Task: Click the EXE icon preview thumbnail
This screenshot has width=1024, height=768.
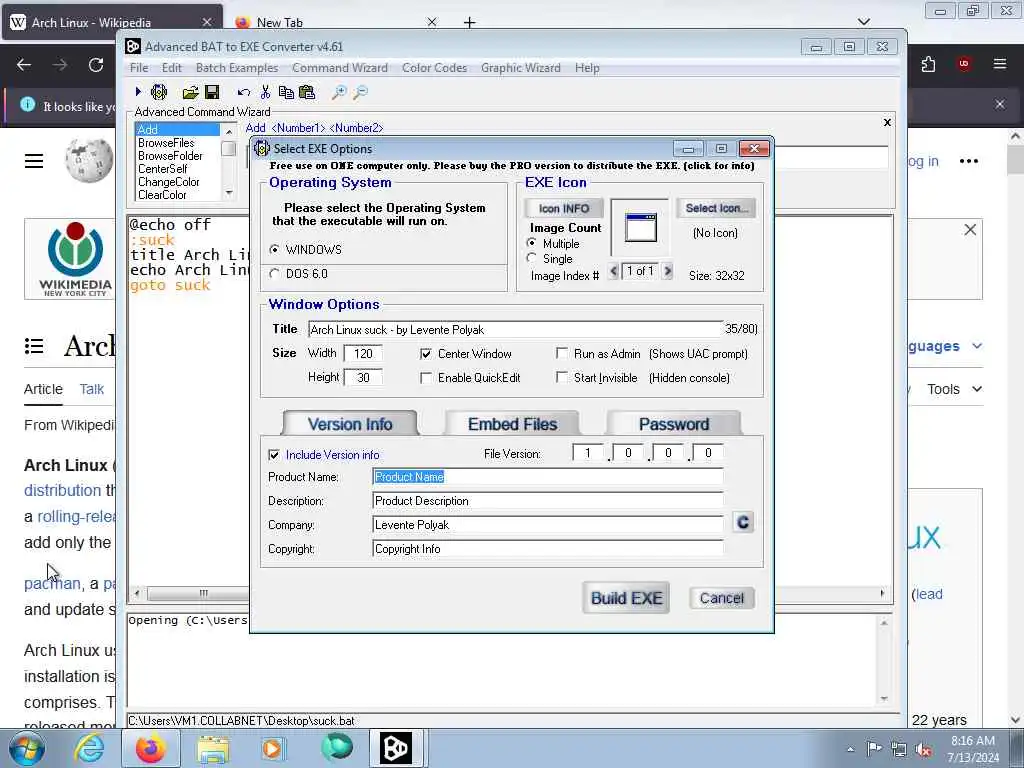Action: pyautogui.click(x=640, y=227)
